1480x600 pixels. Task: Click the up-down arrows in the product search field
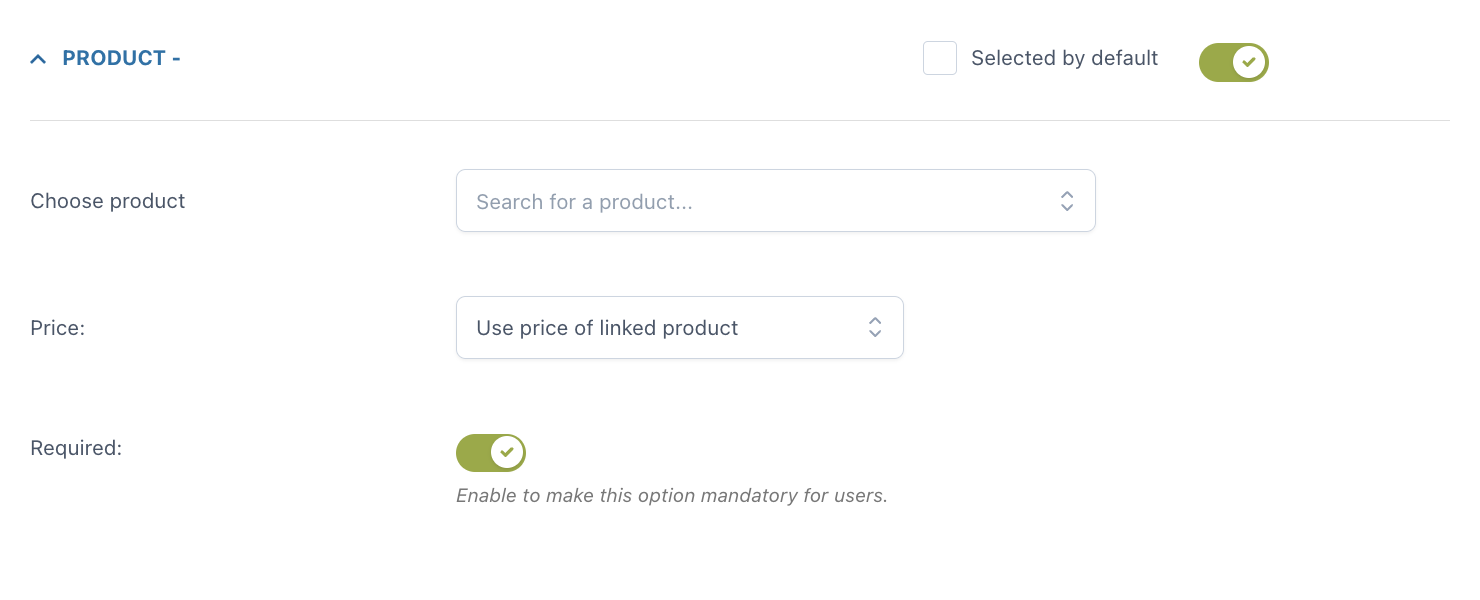pos(1067,201)
